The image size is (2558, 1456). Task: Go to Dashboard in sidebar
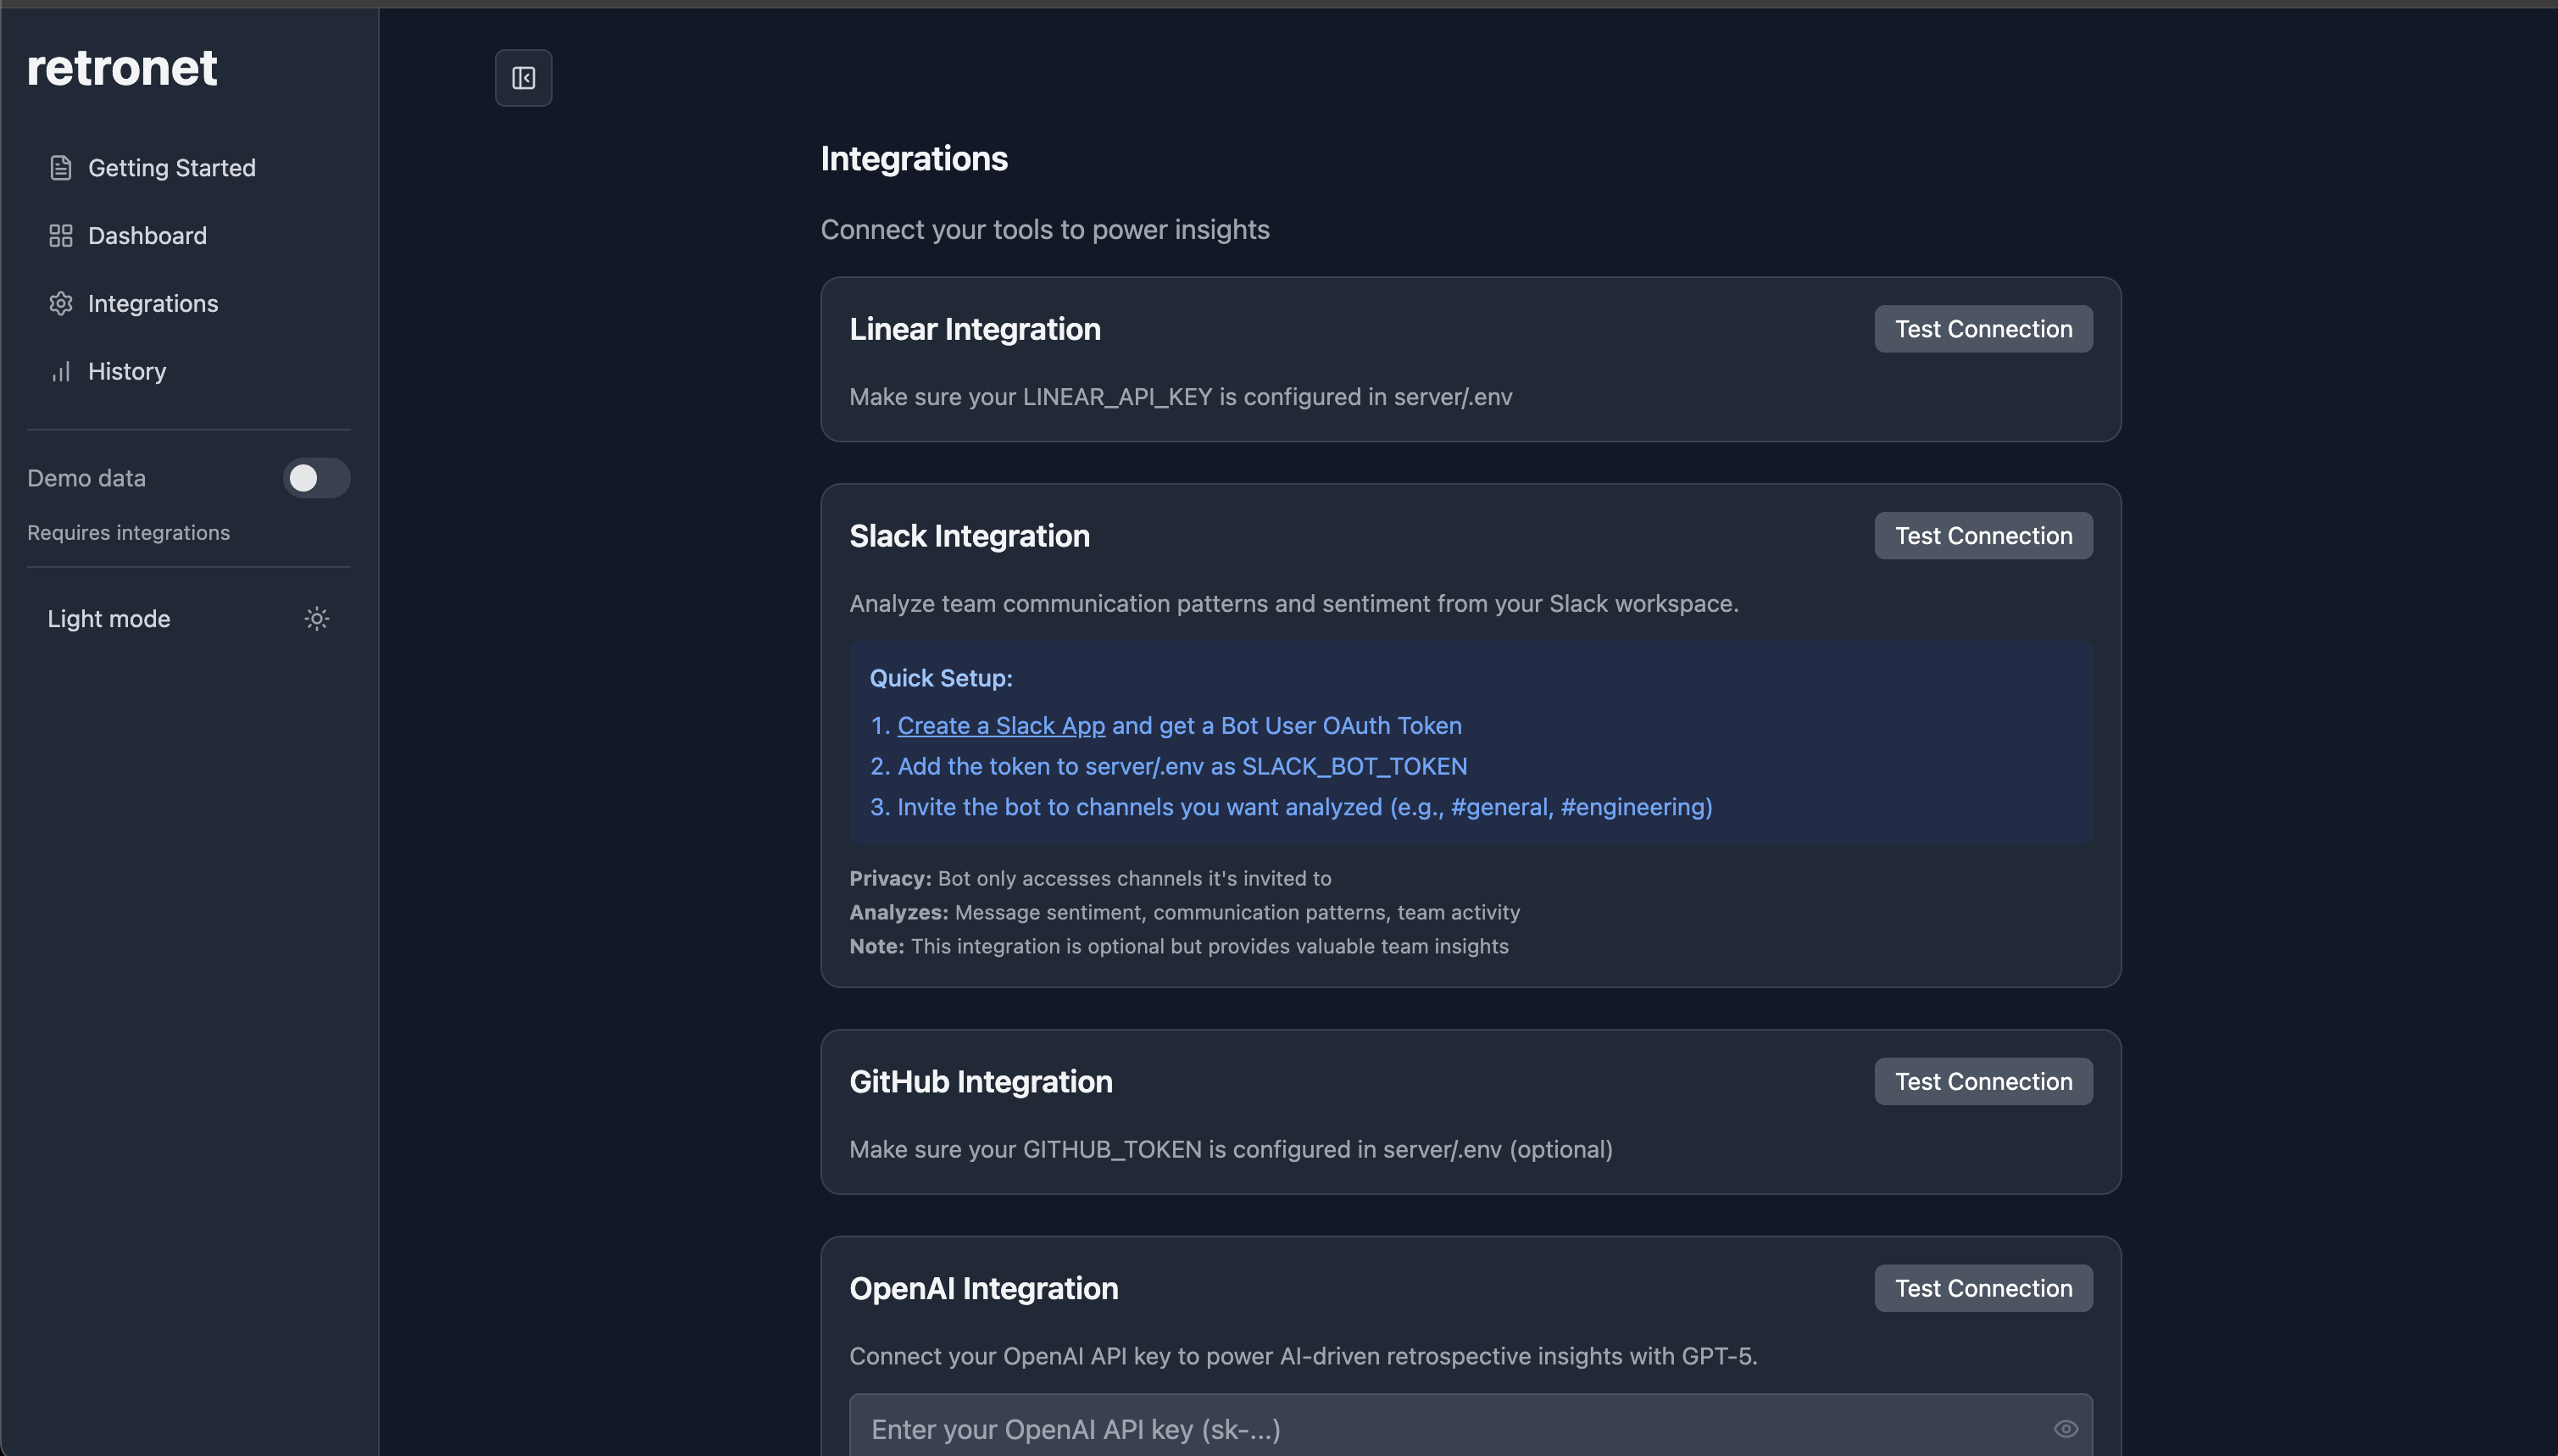point(148,236)
